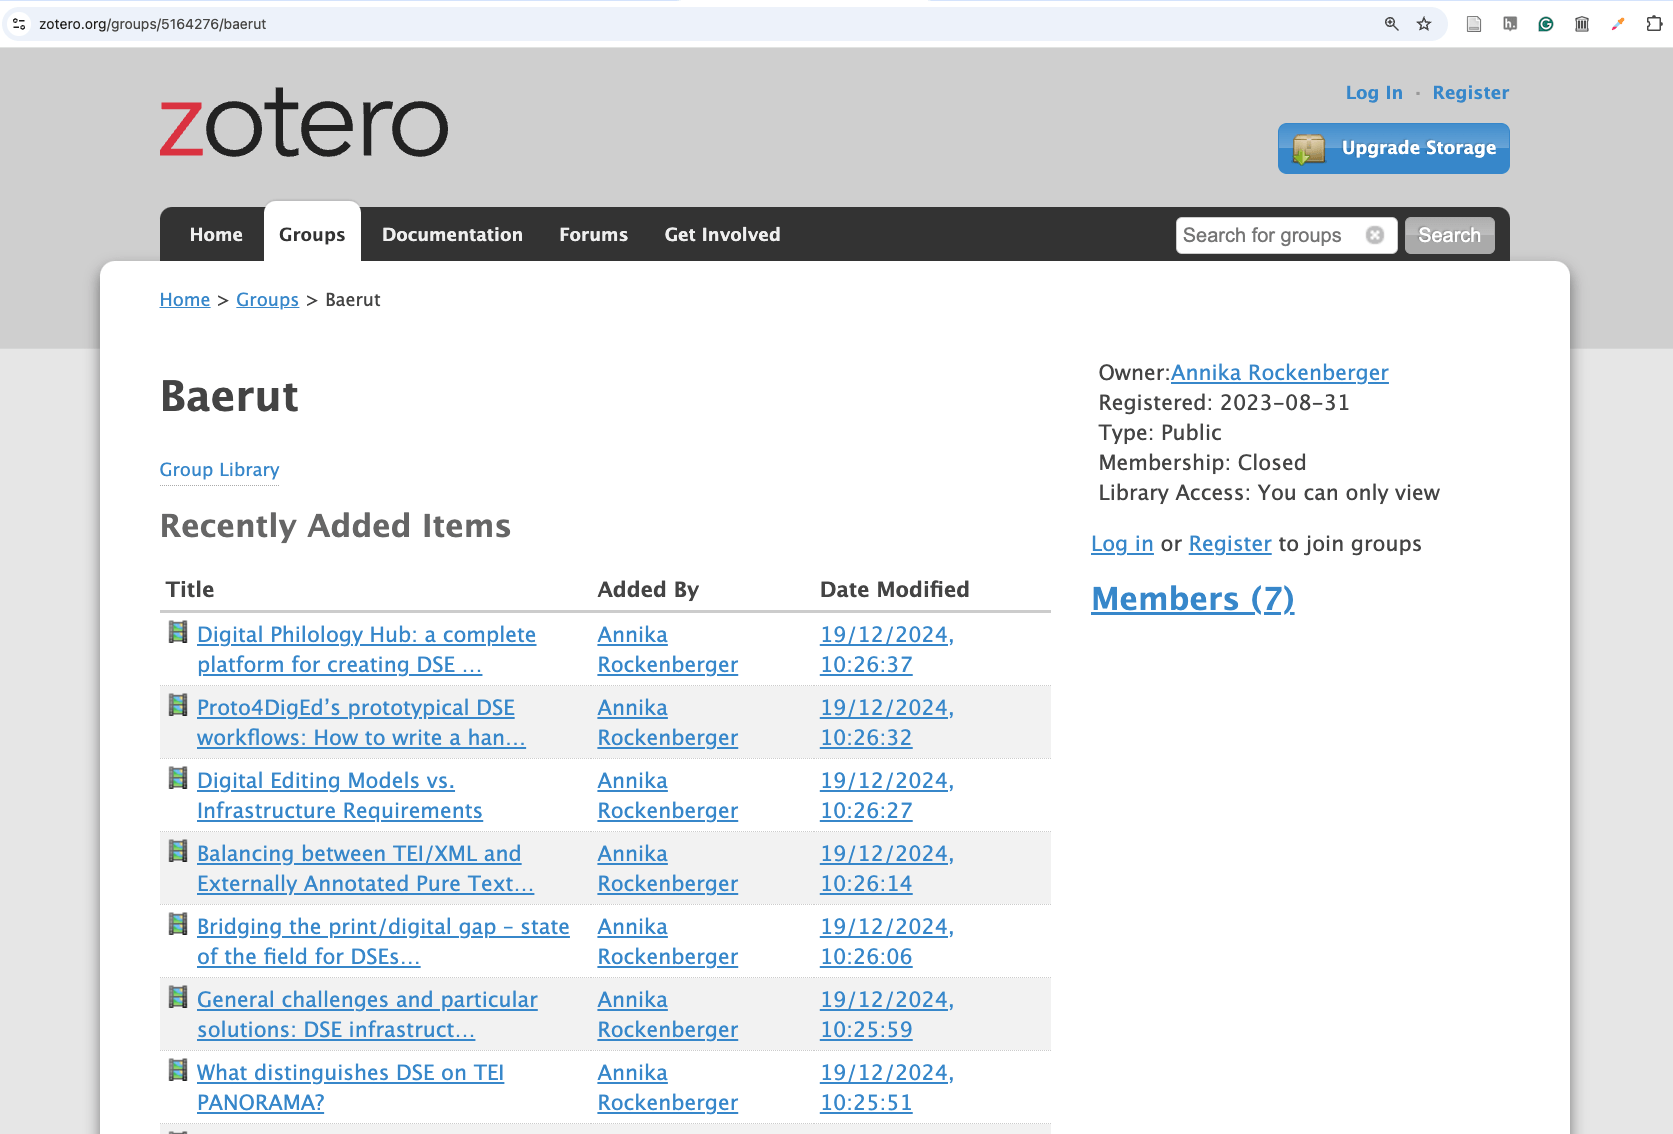Open Balancing between TEI/XML item

pyautogui.click(x=365, y=868)
